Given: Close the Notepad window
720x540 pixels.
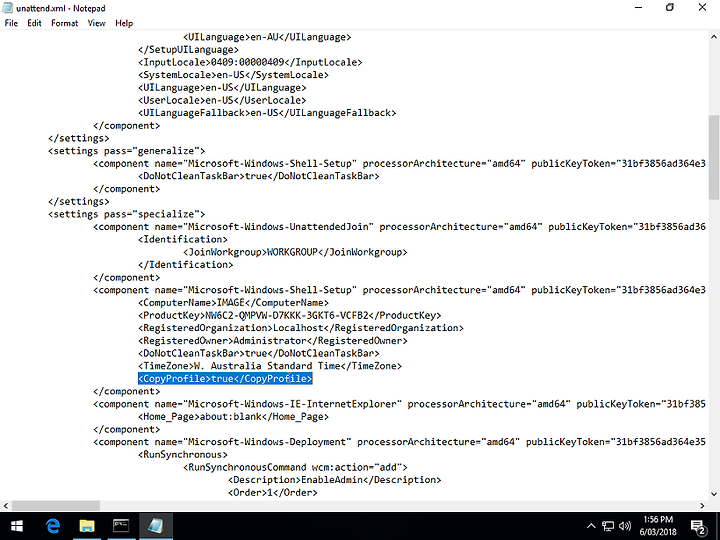Looking at the screenshot, I should [703, 8].
